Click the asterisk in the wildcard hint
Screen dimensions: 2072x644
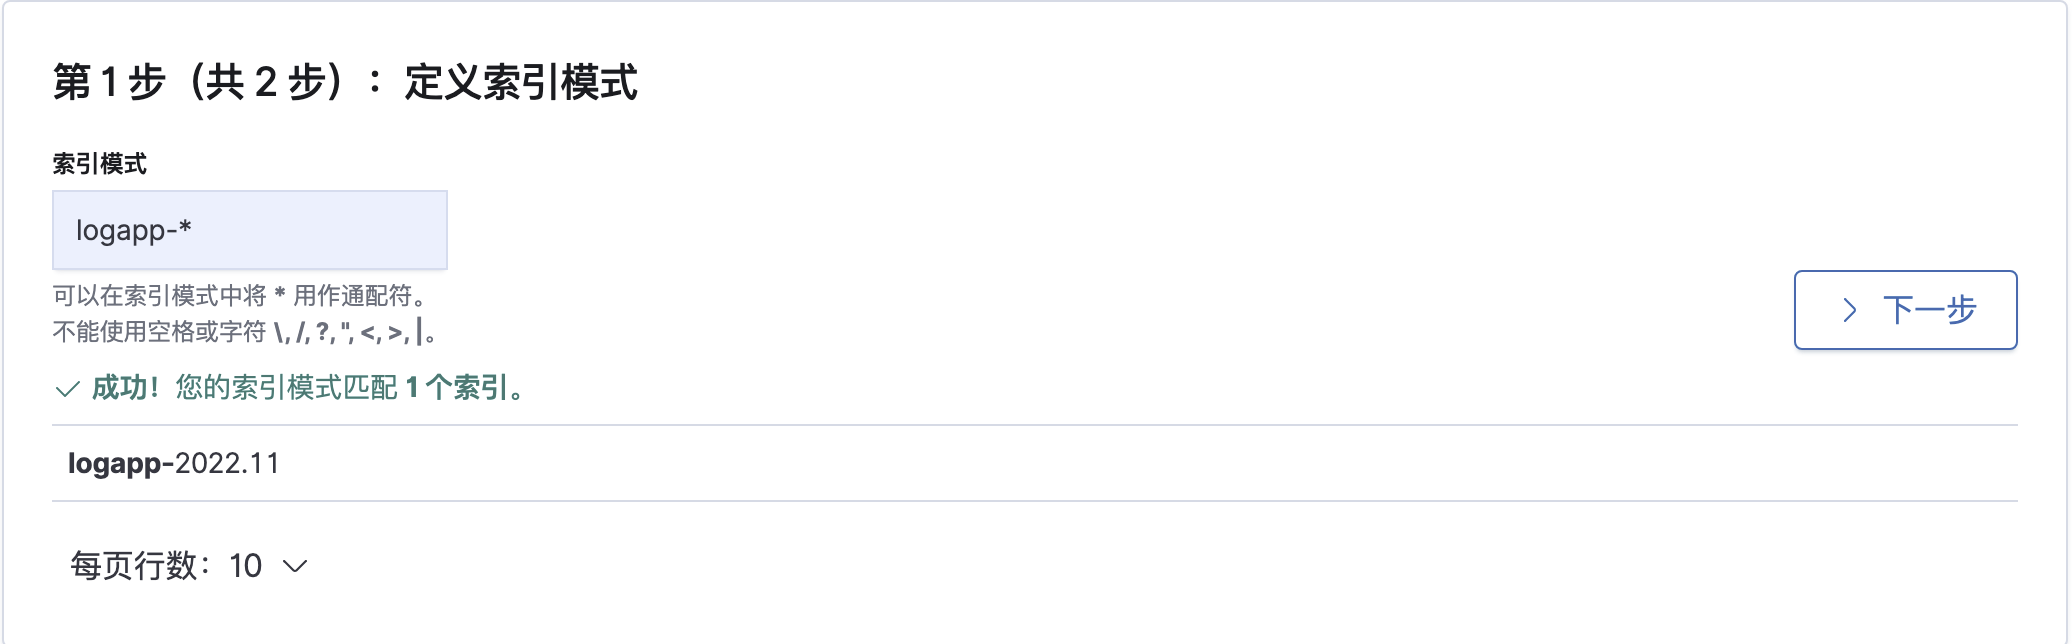click(x=280, y=296)
